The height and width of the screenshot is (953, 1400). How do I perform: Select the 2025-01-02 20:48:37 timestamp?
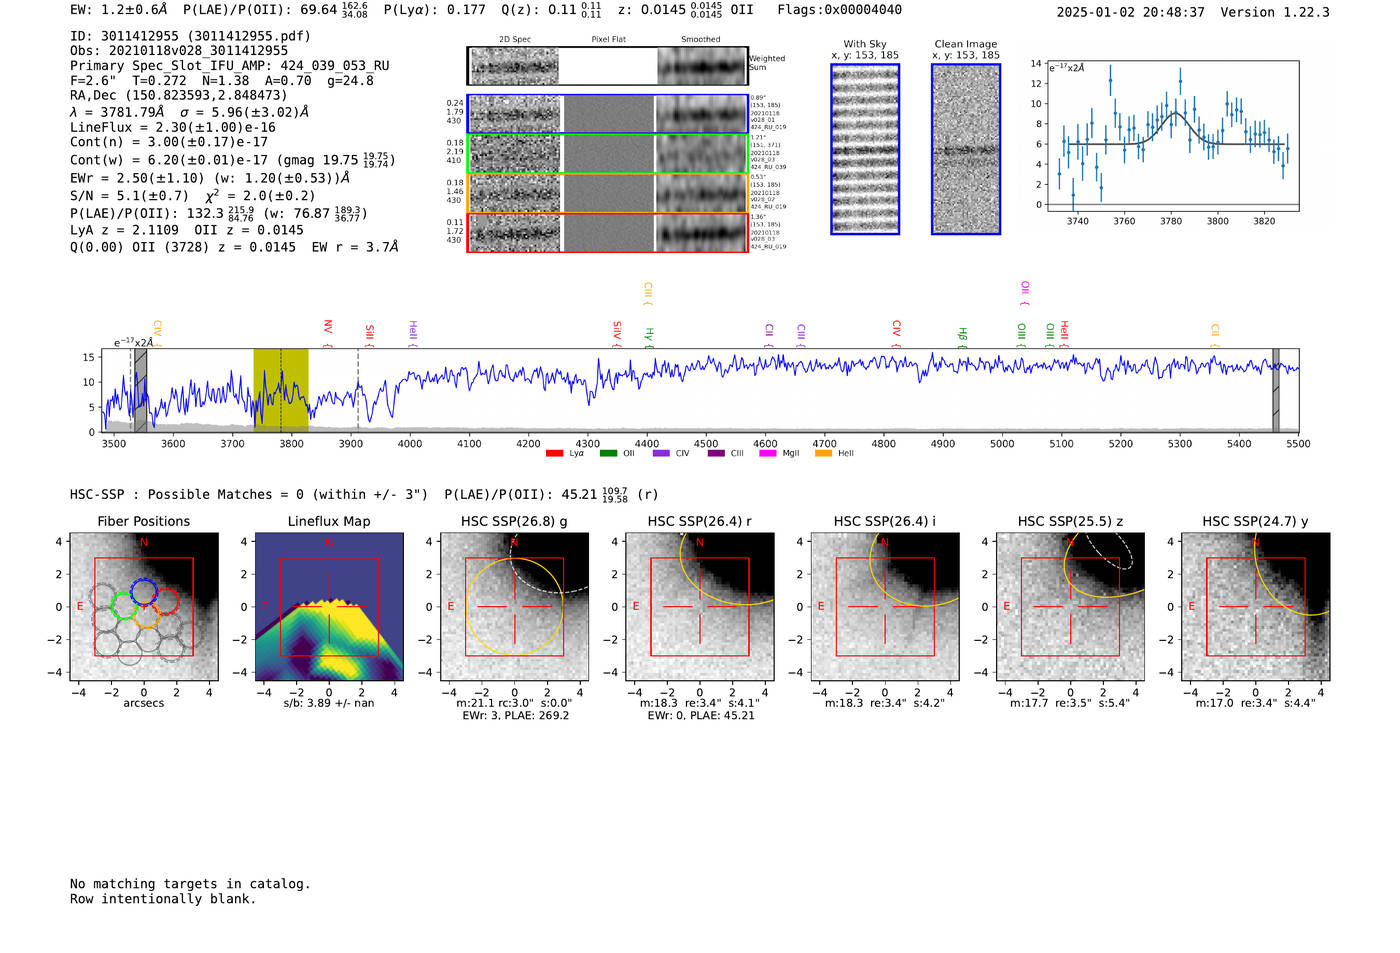[x=1131, y=13]
